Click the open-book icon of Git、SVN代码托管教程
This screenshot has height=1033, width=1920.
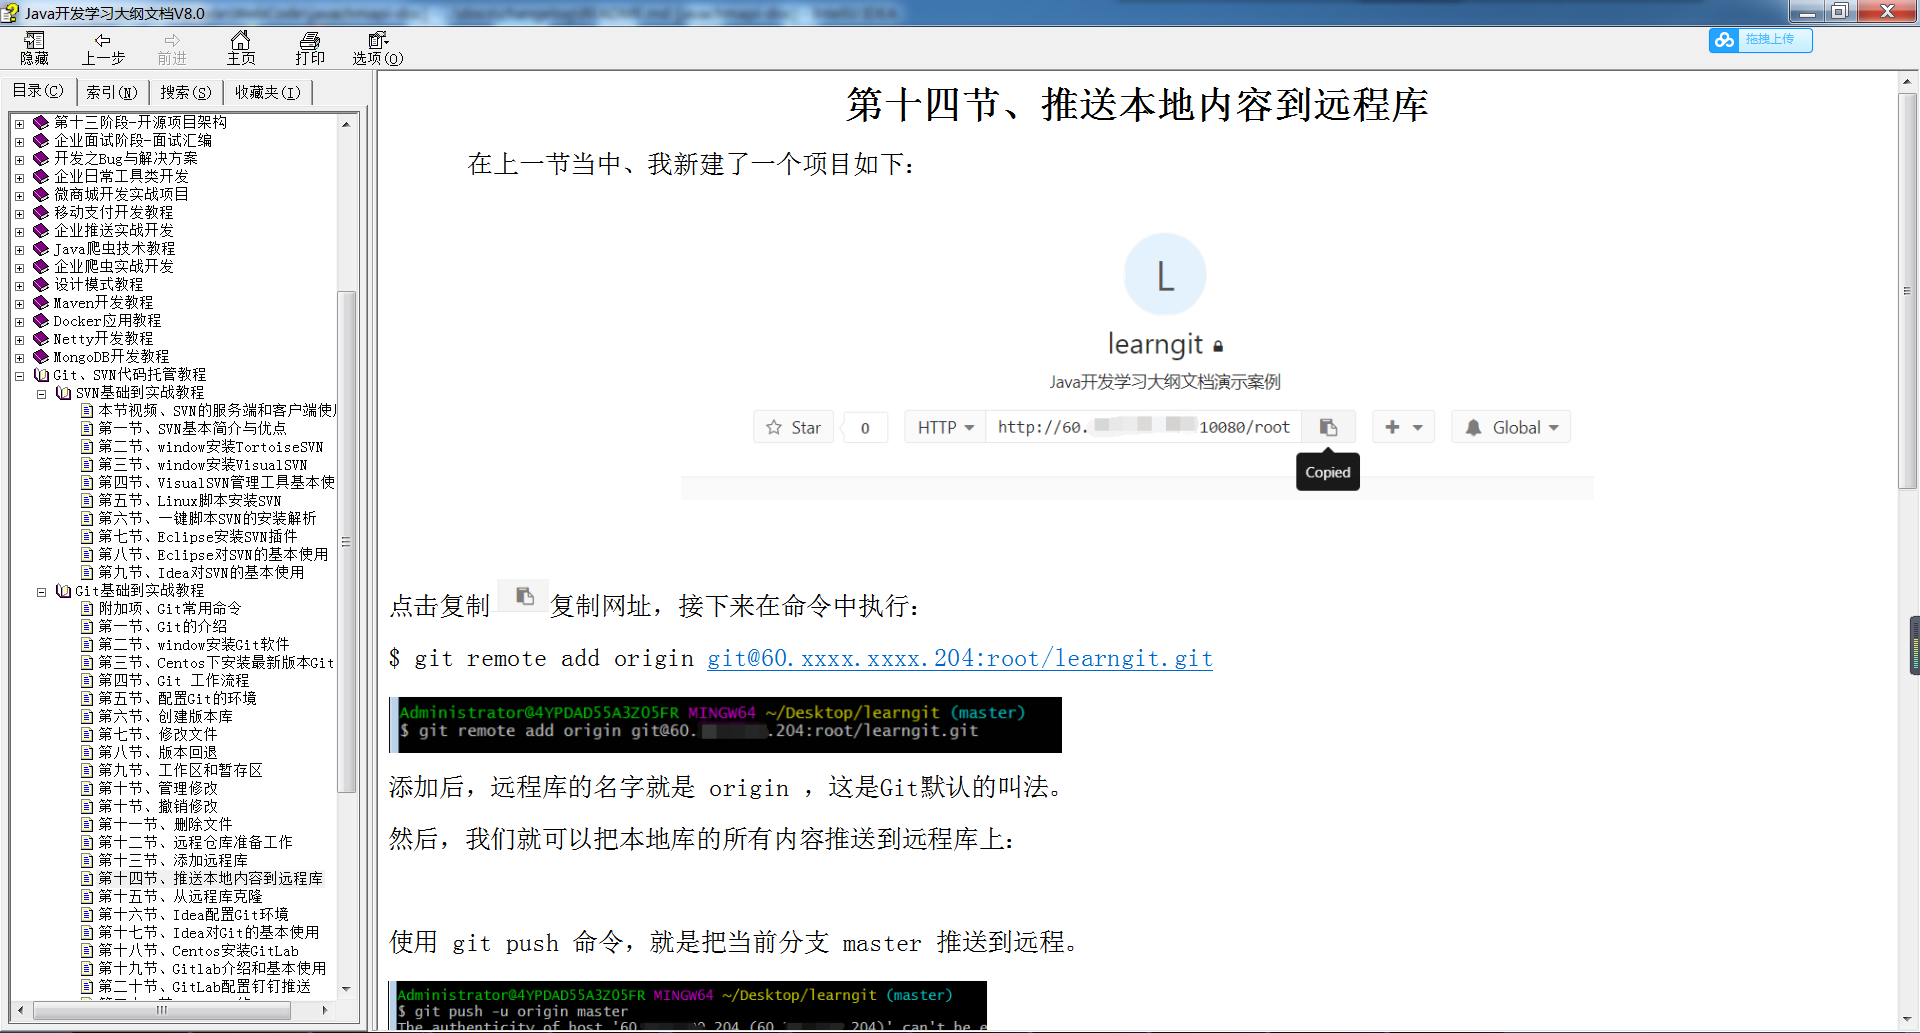coord(41,374)
